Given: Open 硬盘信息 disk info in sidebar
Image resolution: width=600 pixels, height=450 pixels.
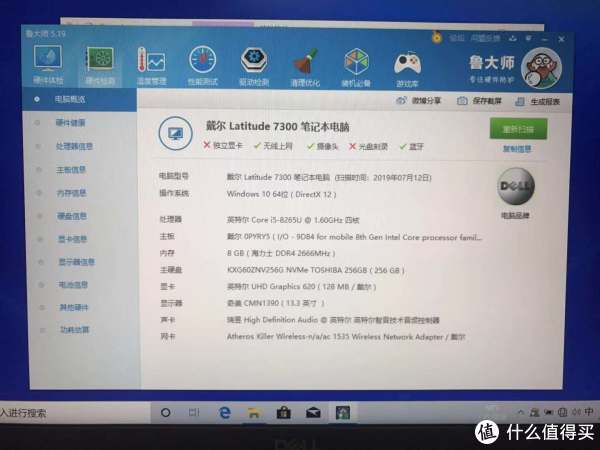Looking at the screenshot, I should pyautogui.click(x=72, y=216).
